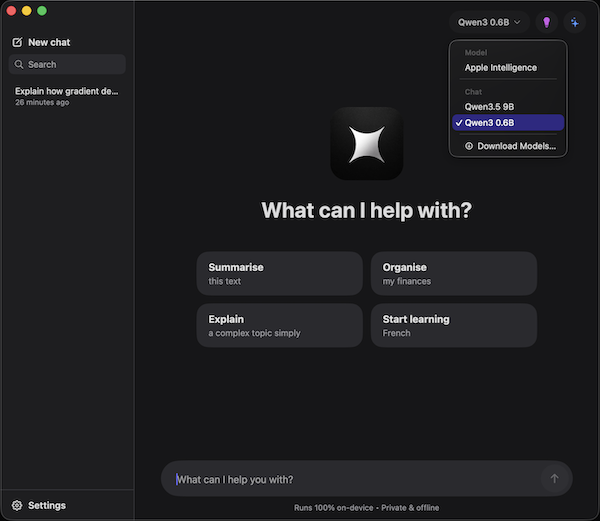Click the large star app logo
The image size is (600, 521).
click(x=367, y=143)
